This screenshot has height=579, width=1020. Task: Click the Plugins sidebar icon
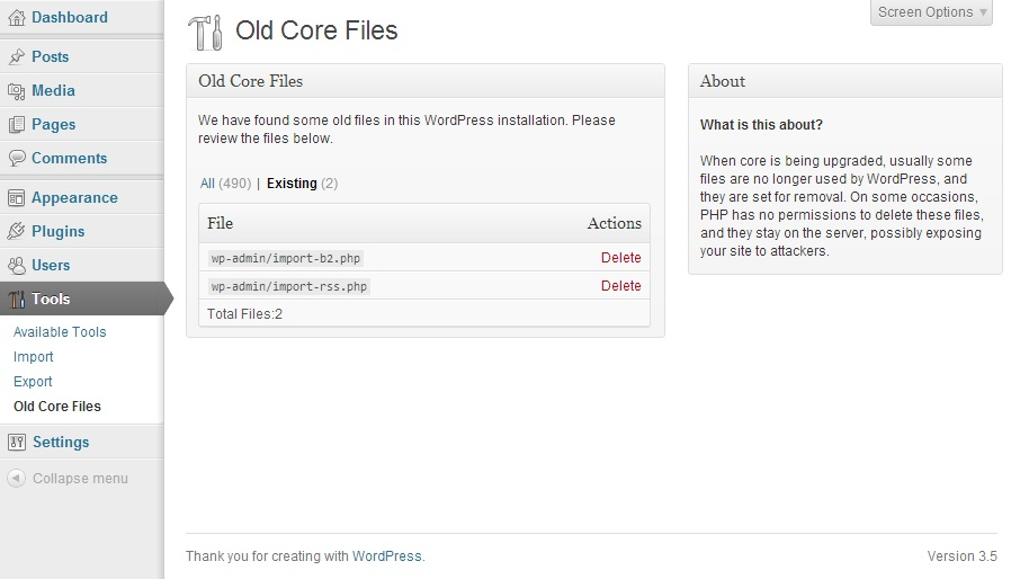coord(16,231)
